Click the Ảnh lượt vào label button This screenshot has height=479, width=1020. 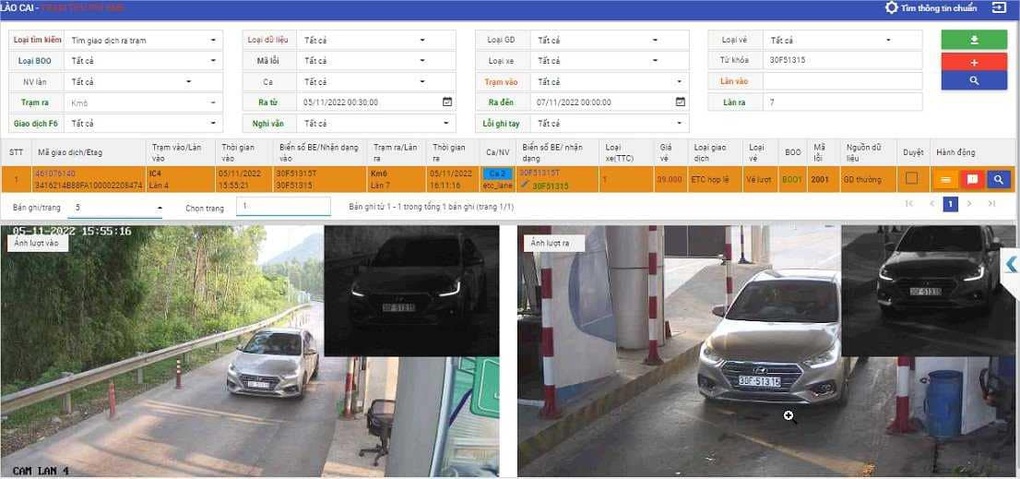click(39, 243)
